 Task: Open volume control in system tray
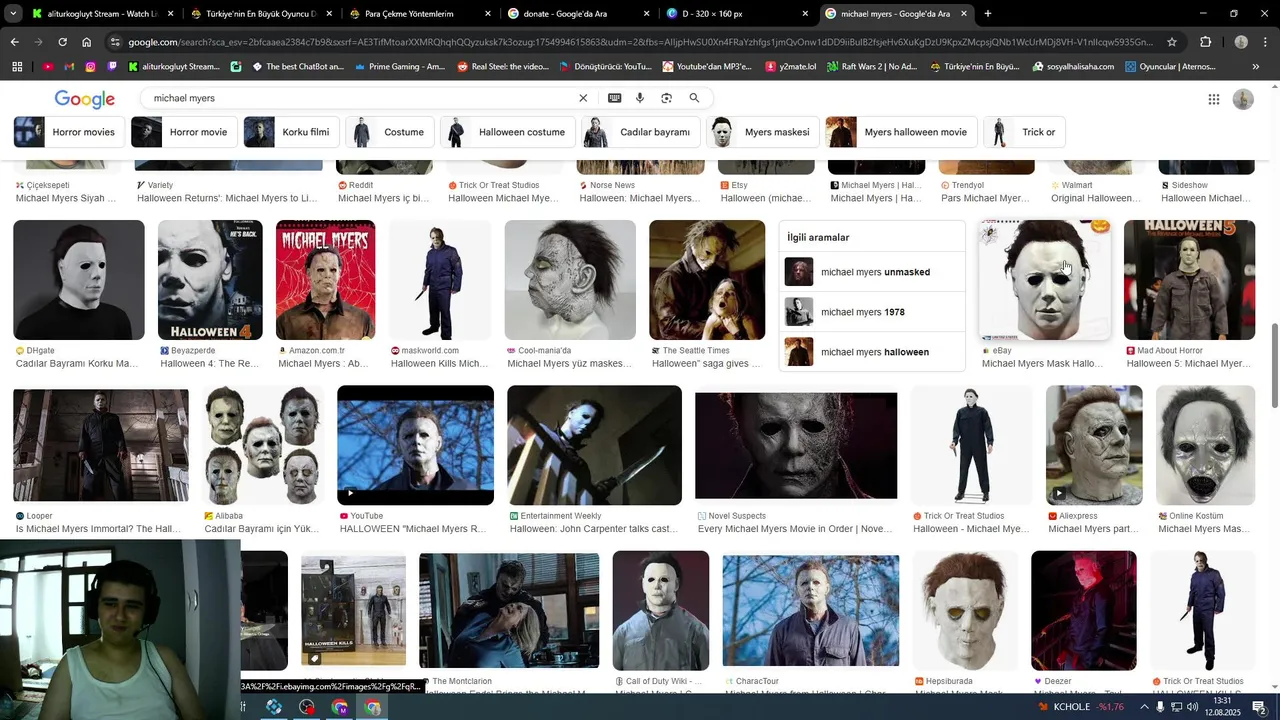[1193, 707]
